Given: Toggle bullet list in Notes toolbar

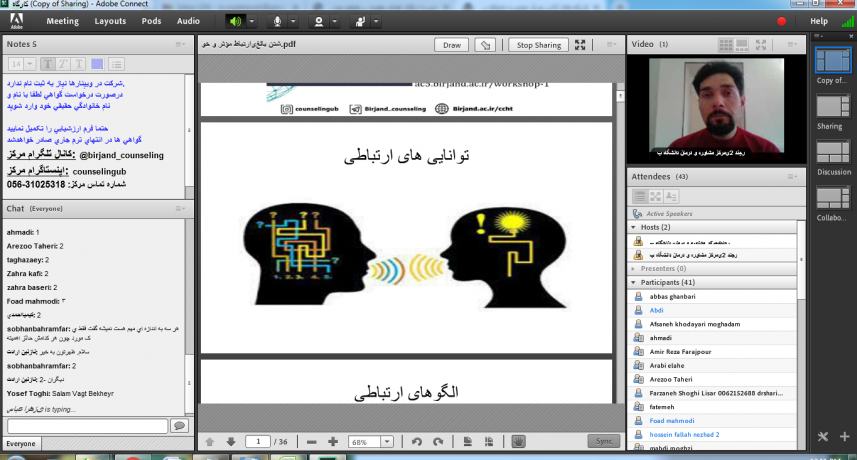Looking at the screenshot, I should pos(116,64).
